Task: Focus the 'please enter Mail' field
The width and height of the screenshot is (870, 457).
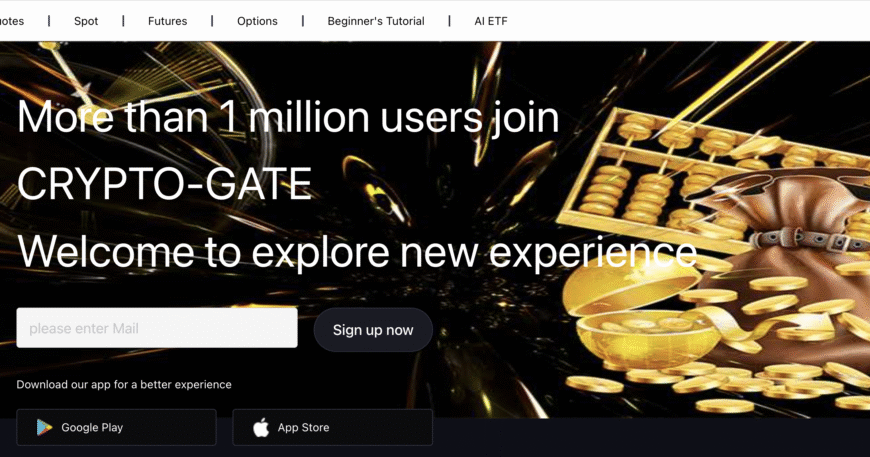Action: tap(157, 328)
